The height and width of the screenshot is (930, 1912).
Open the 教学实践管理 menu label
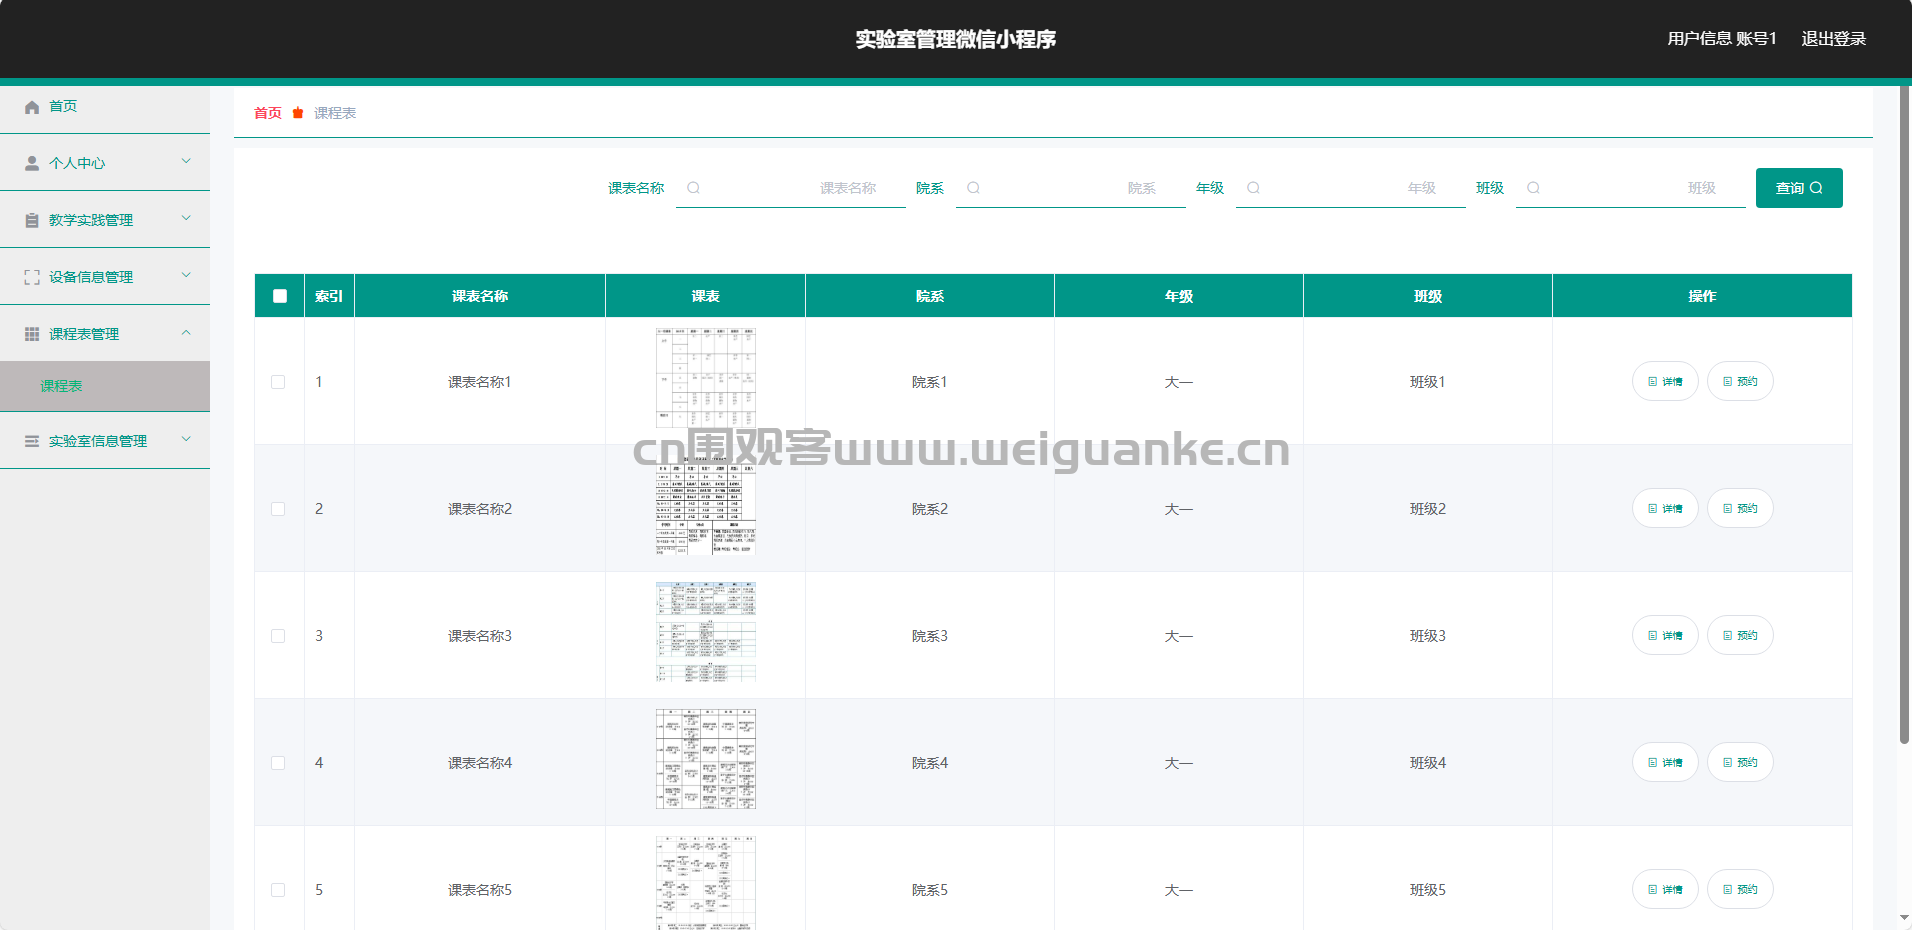(x=91, y=220)
